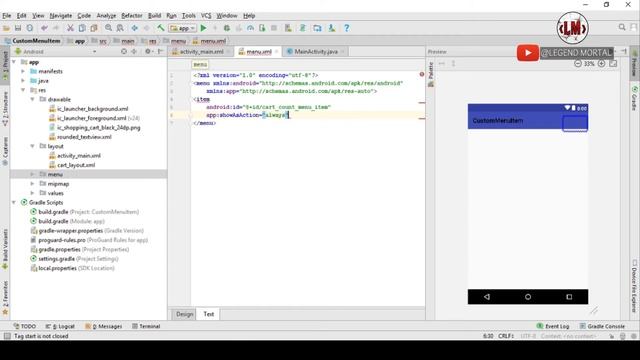
Task: Click the Find magnifier icon
Action: 108,28
